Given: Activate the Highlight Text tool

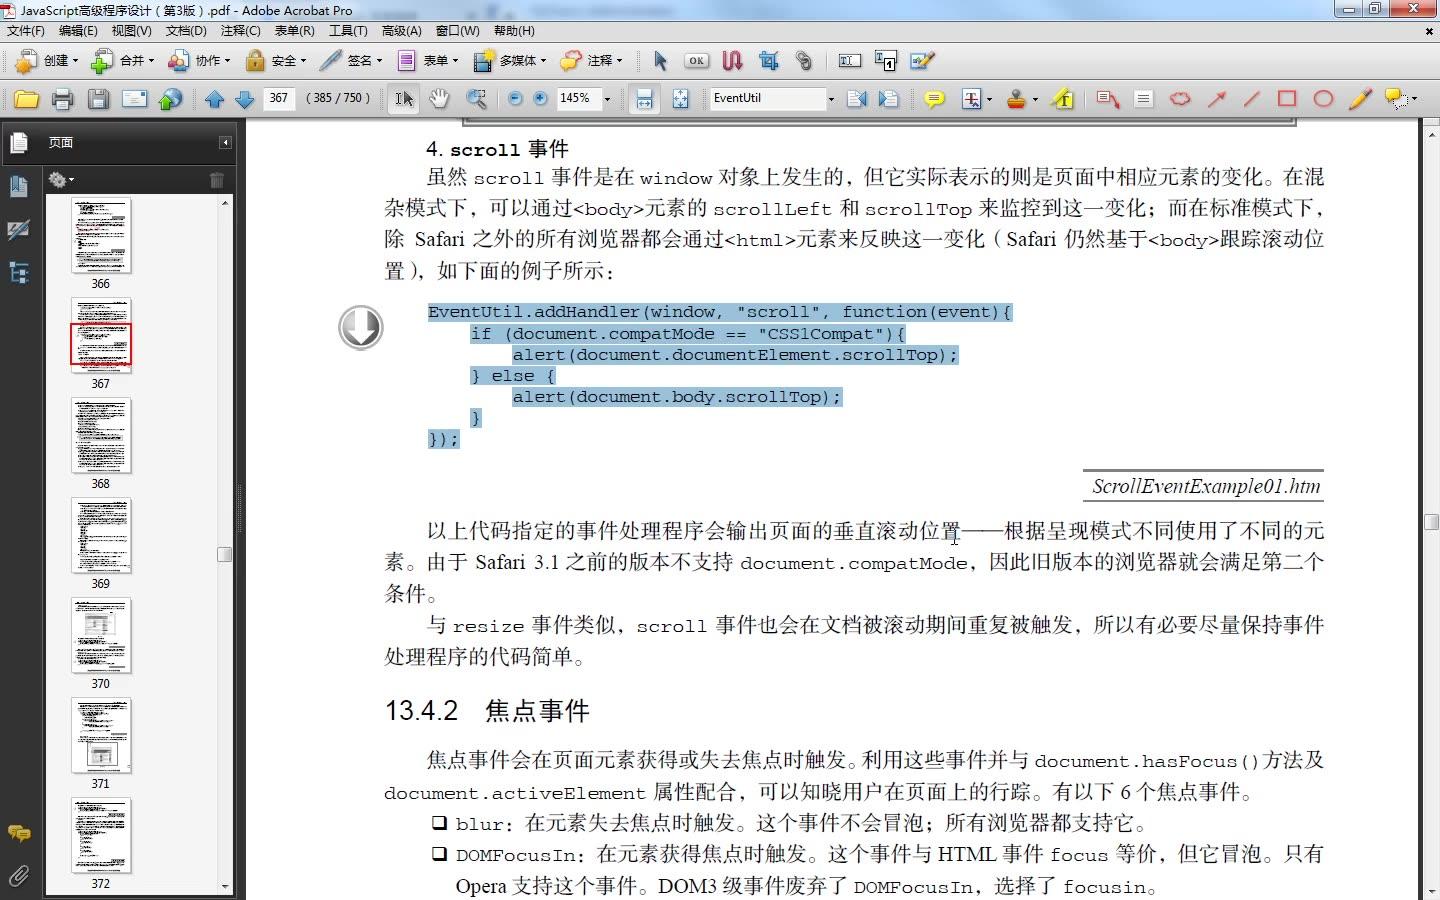Looking at the screenshot, I should click(1062, 98).
